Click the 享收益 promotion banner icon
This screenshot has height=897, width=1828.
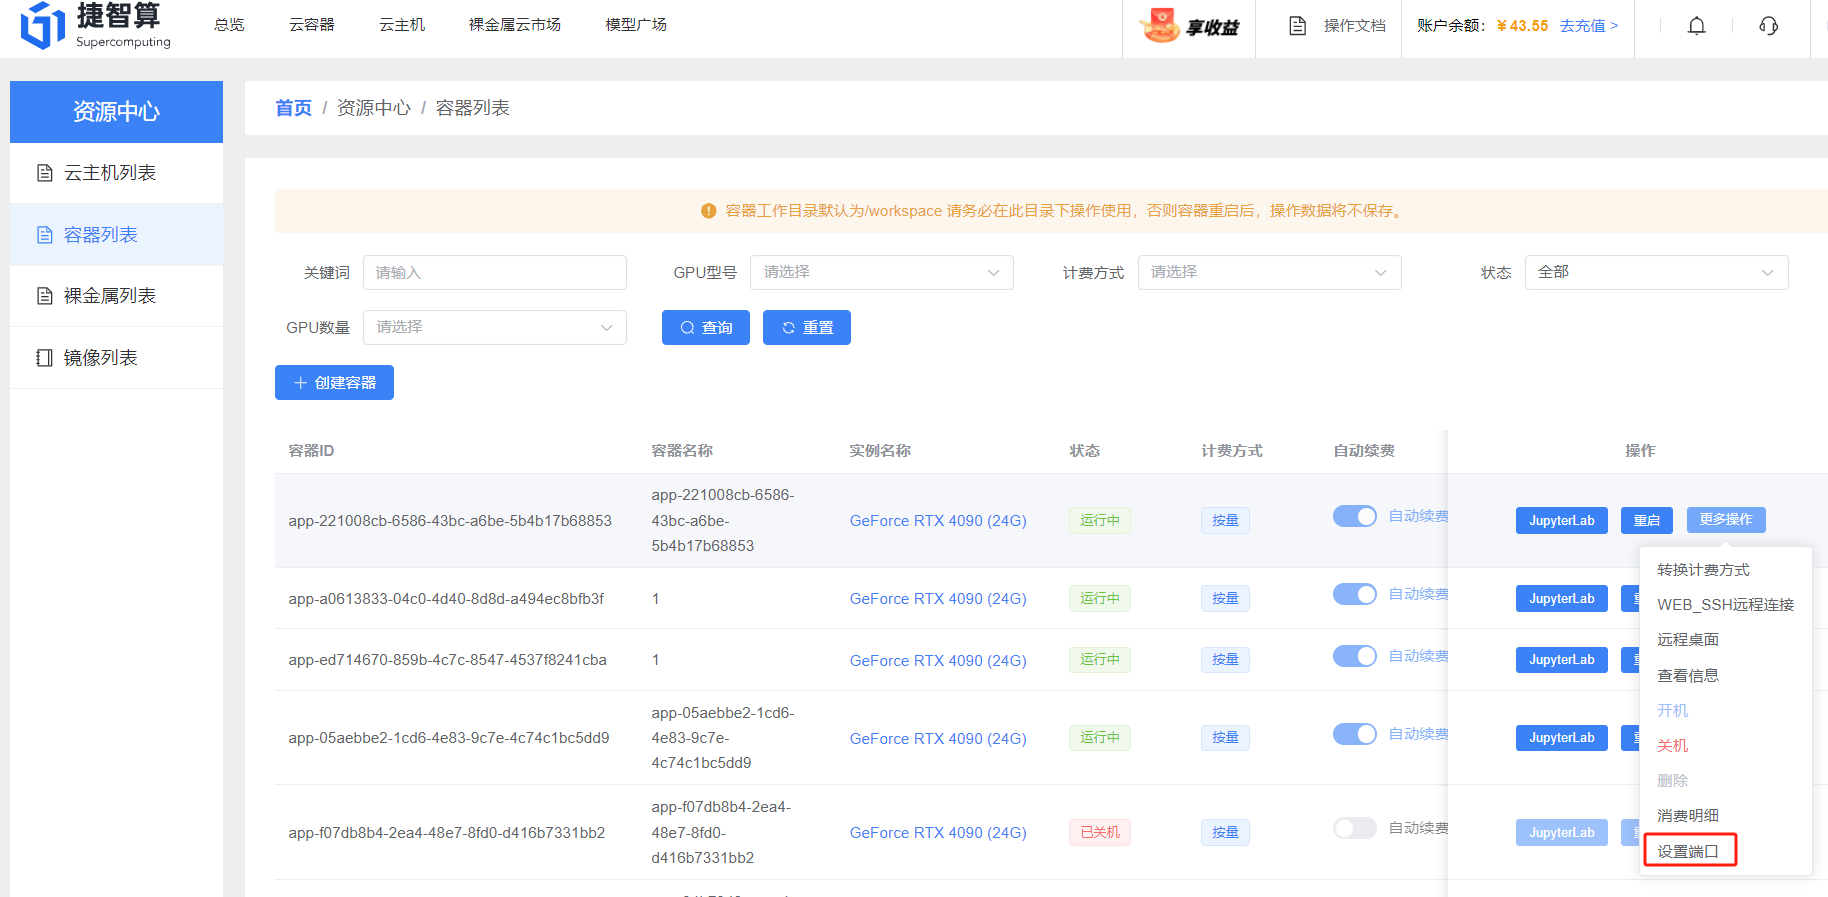(1189, 26)
